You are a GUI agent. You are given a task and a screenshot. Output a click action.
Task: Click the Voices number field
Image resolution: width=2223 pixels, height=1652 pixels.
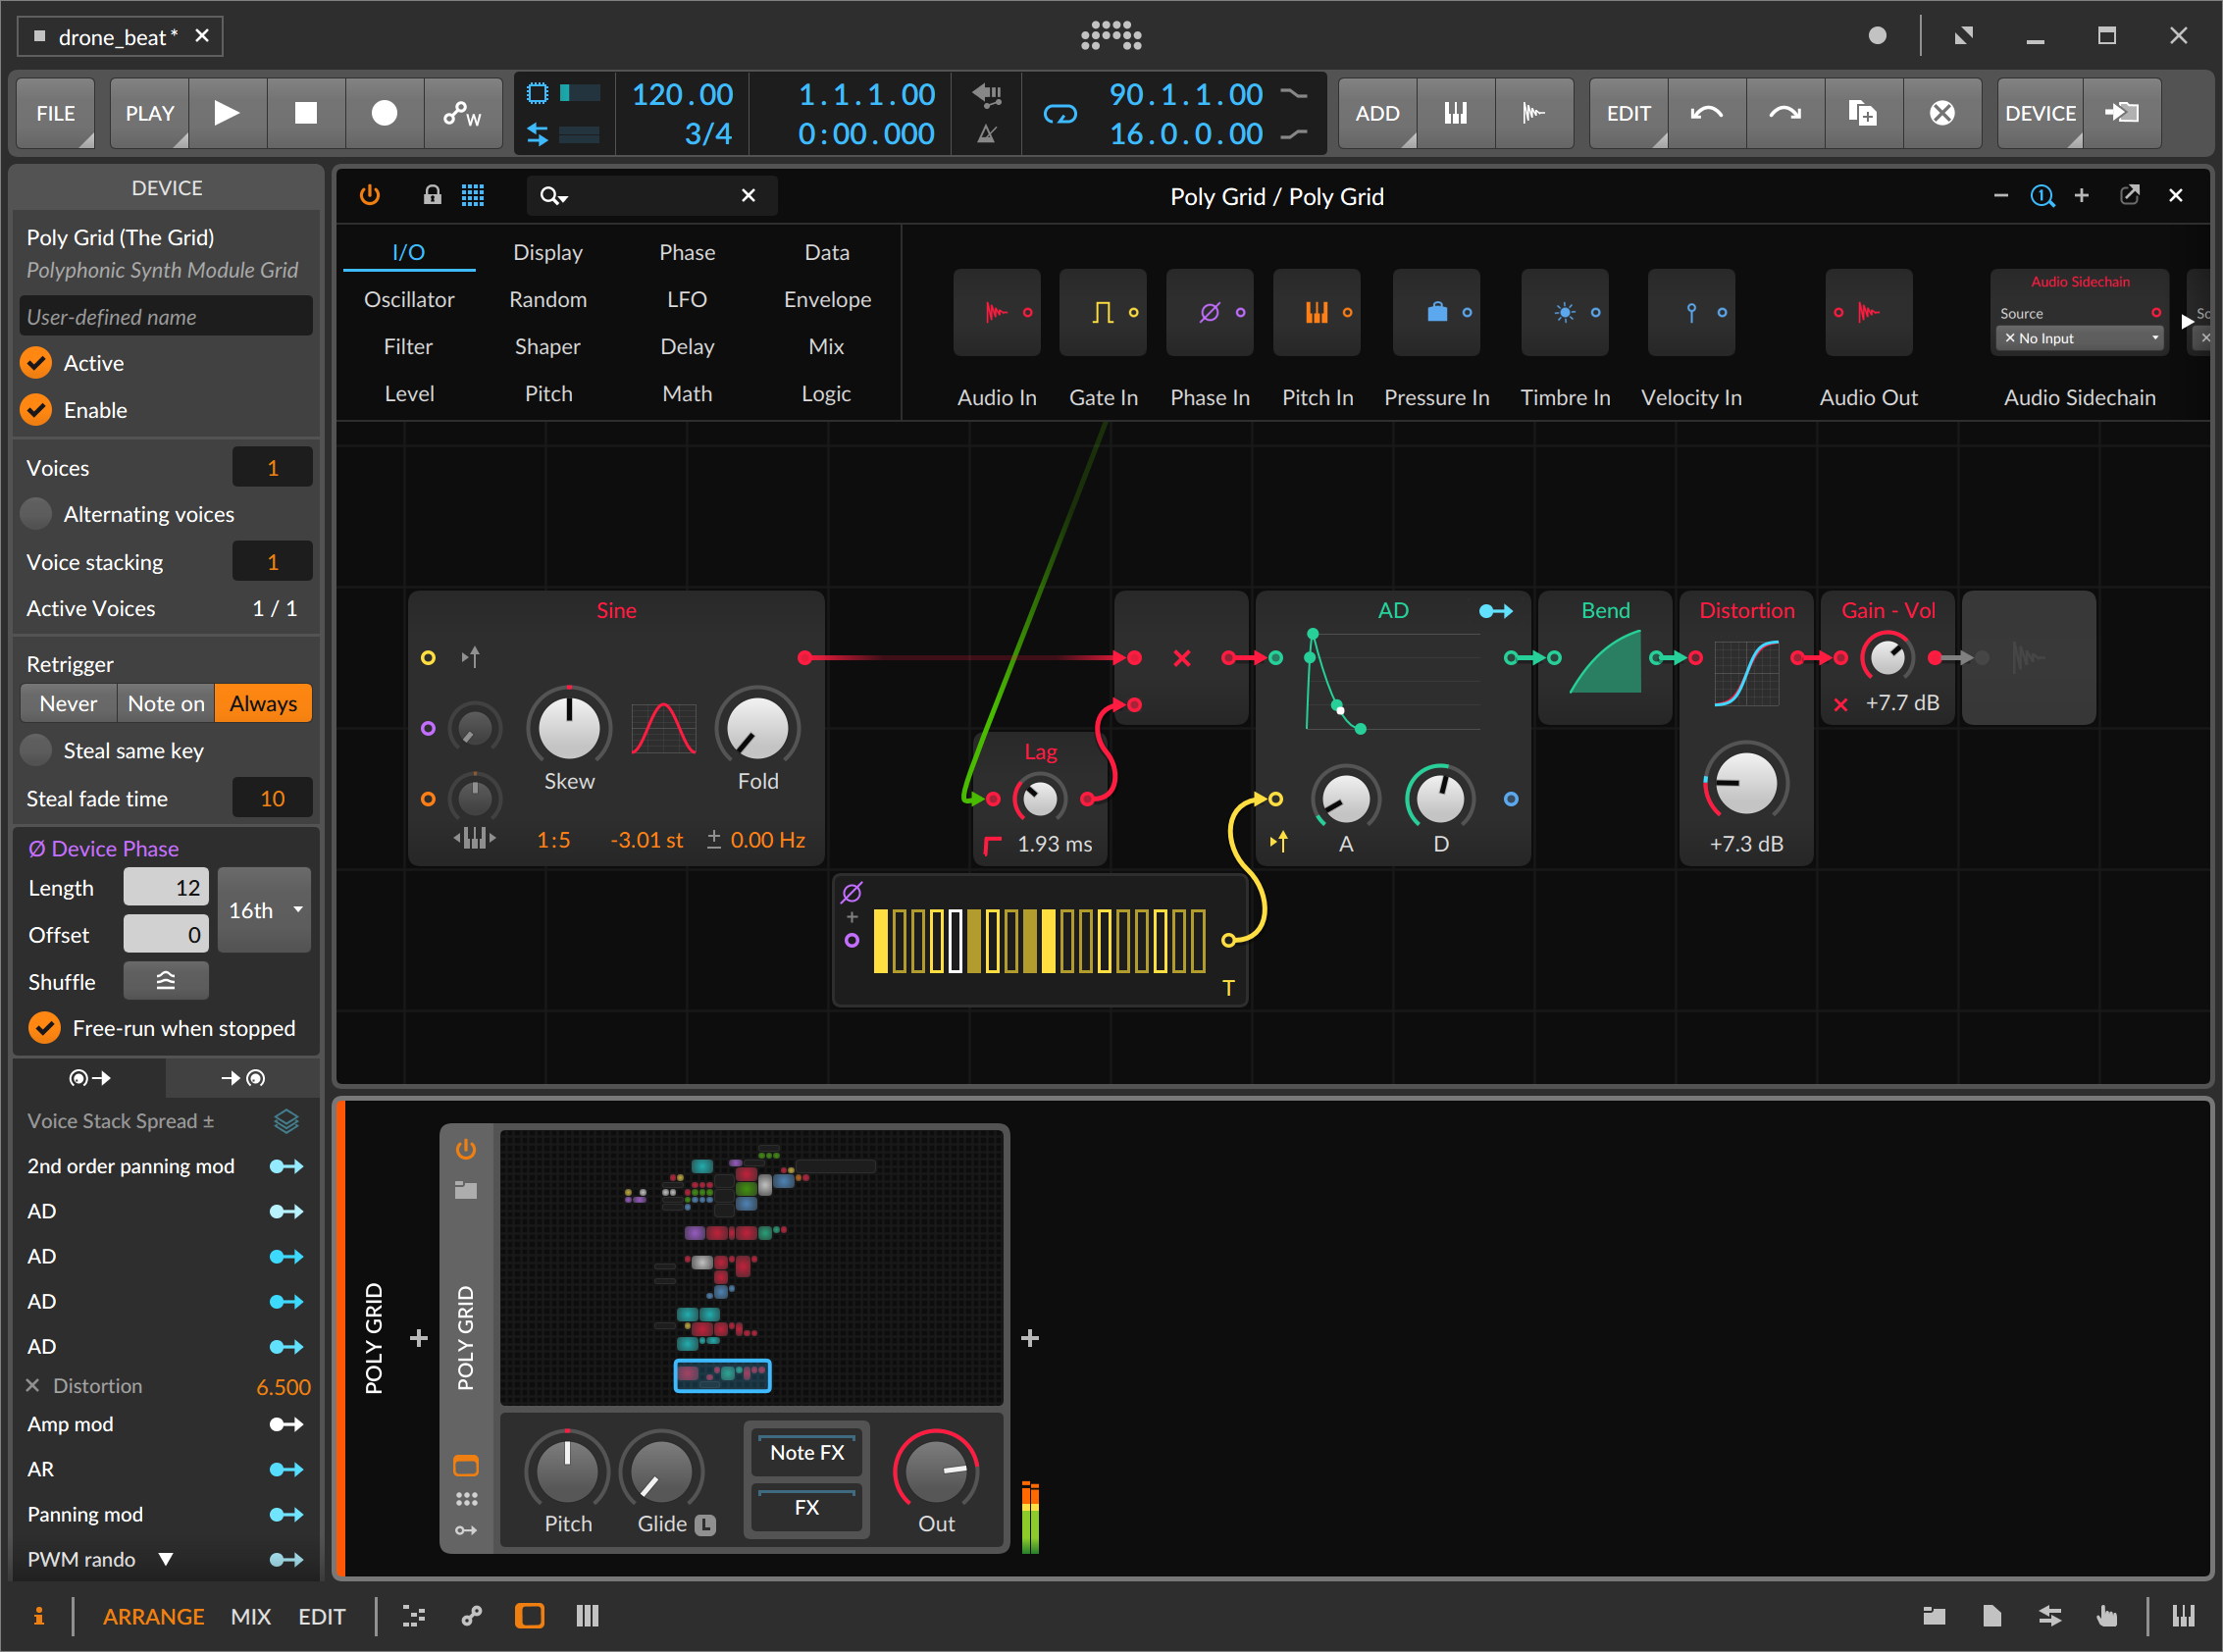point(272,467)
